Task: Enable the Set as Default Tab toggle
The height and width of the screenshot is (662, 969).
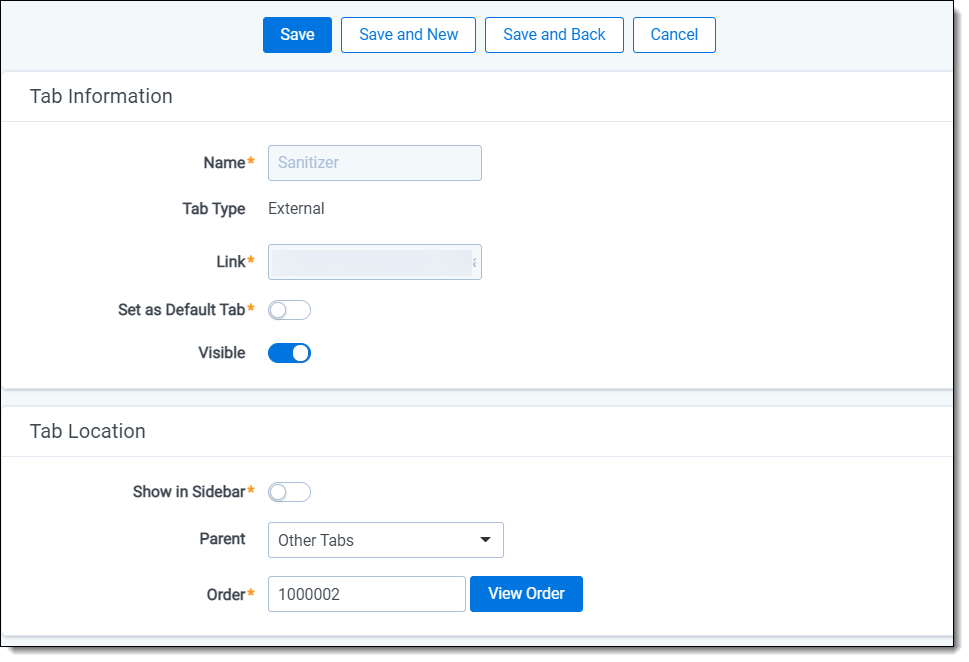Action: 289,310
